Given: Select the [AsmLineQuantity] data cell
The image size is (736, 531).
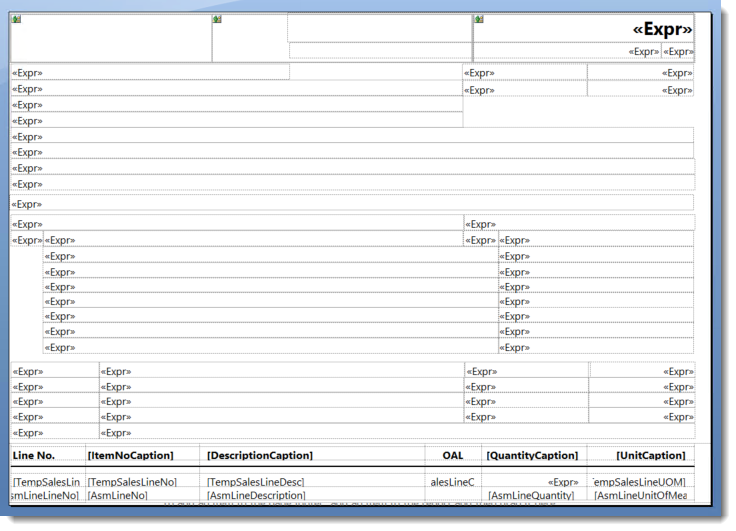Looking at the screenshot, I should point(534,495).
